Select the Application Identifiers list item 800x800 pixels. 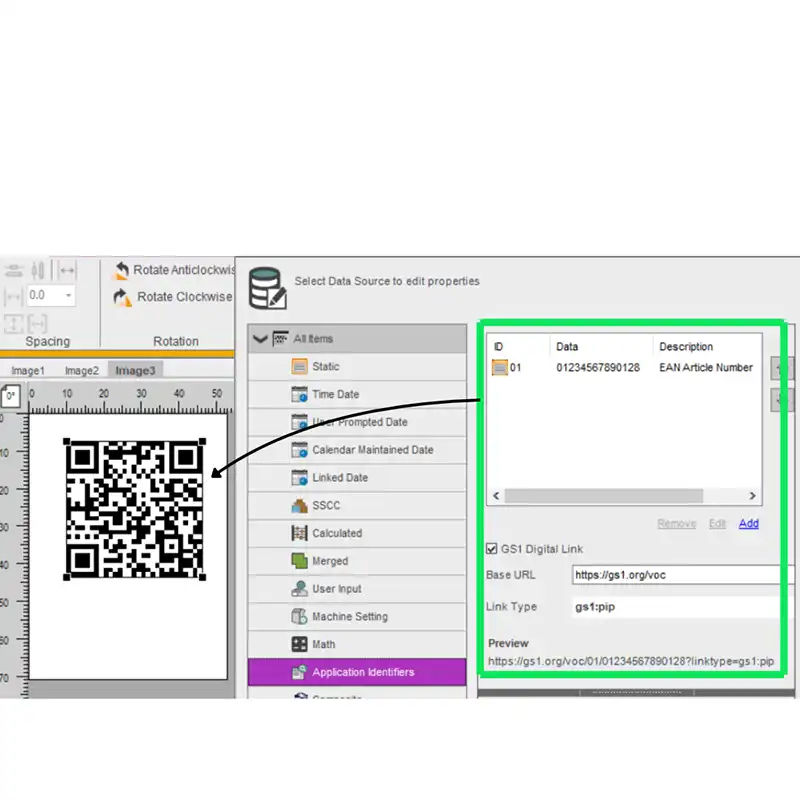click(x=357, y=672)
